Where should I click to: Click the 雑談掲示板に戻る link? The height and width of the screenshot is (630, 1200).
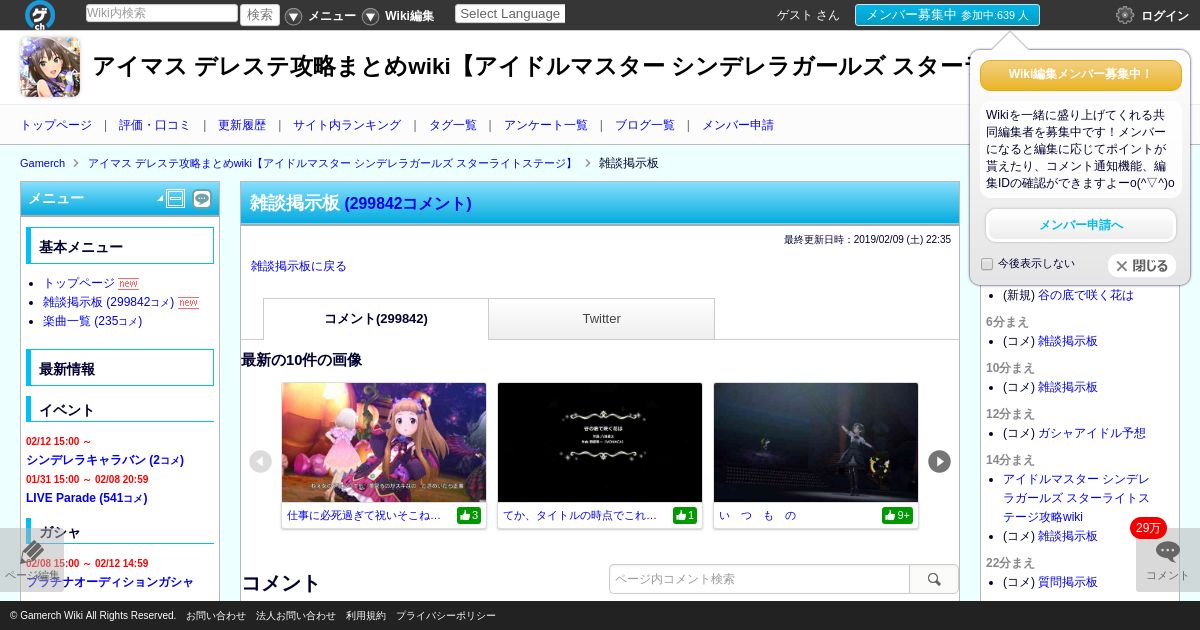click(299, 266)
